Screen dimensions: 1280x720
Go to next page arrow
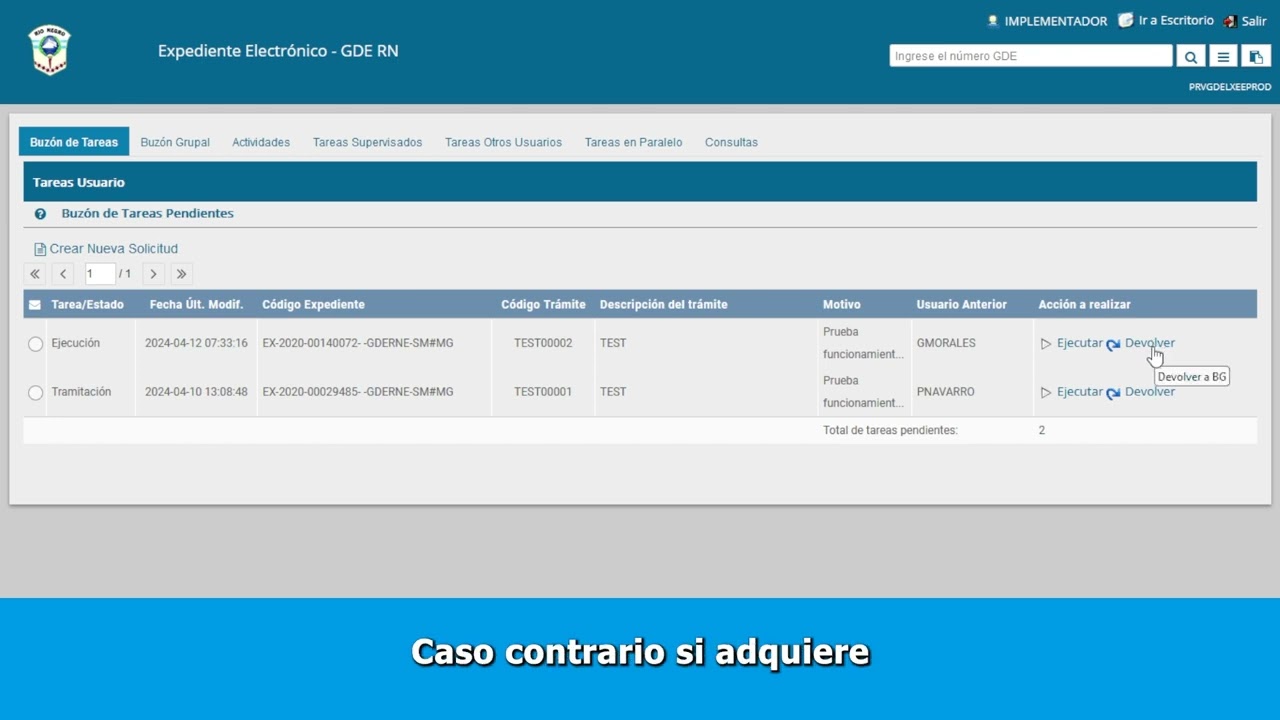(x=153, y=274)
